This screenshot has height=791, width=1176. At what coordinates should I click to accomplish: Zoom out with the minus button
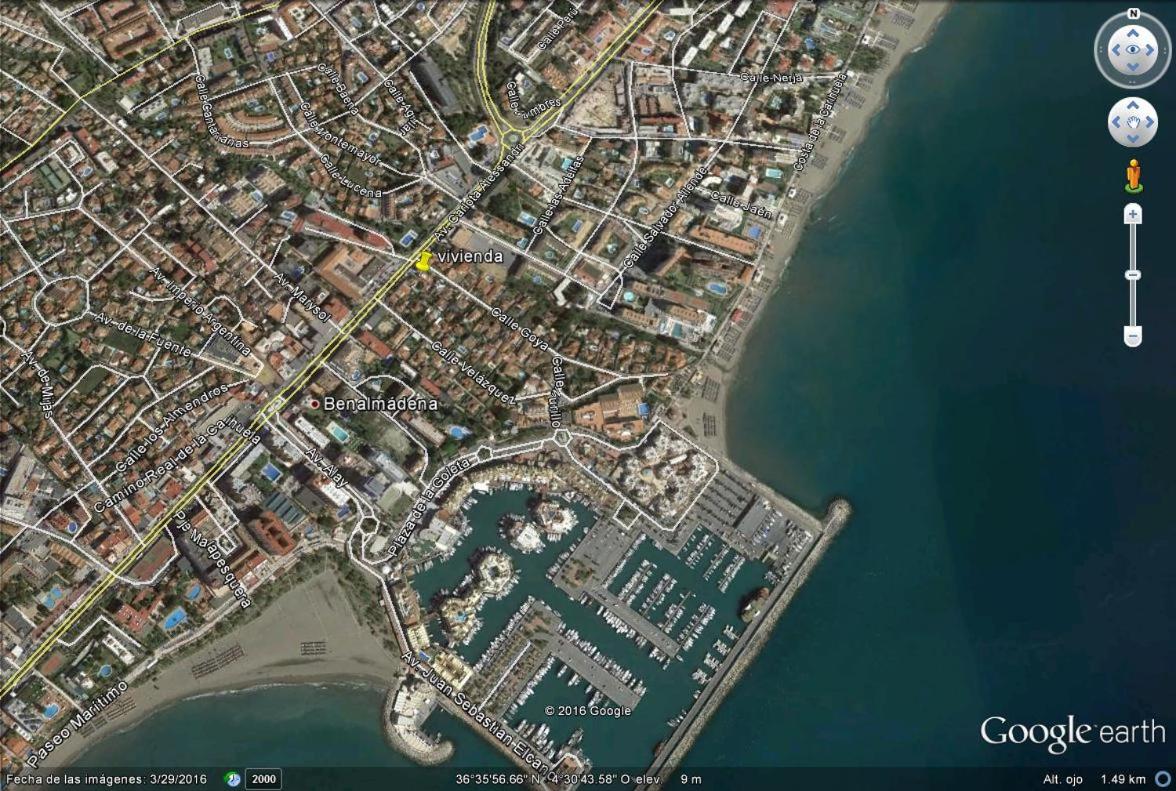click(x=1132, y=336)
